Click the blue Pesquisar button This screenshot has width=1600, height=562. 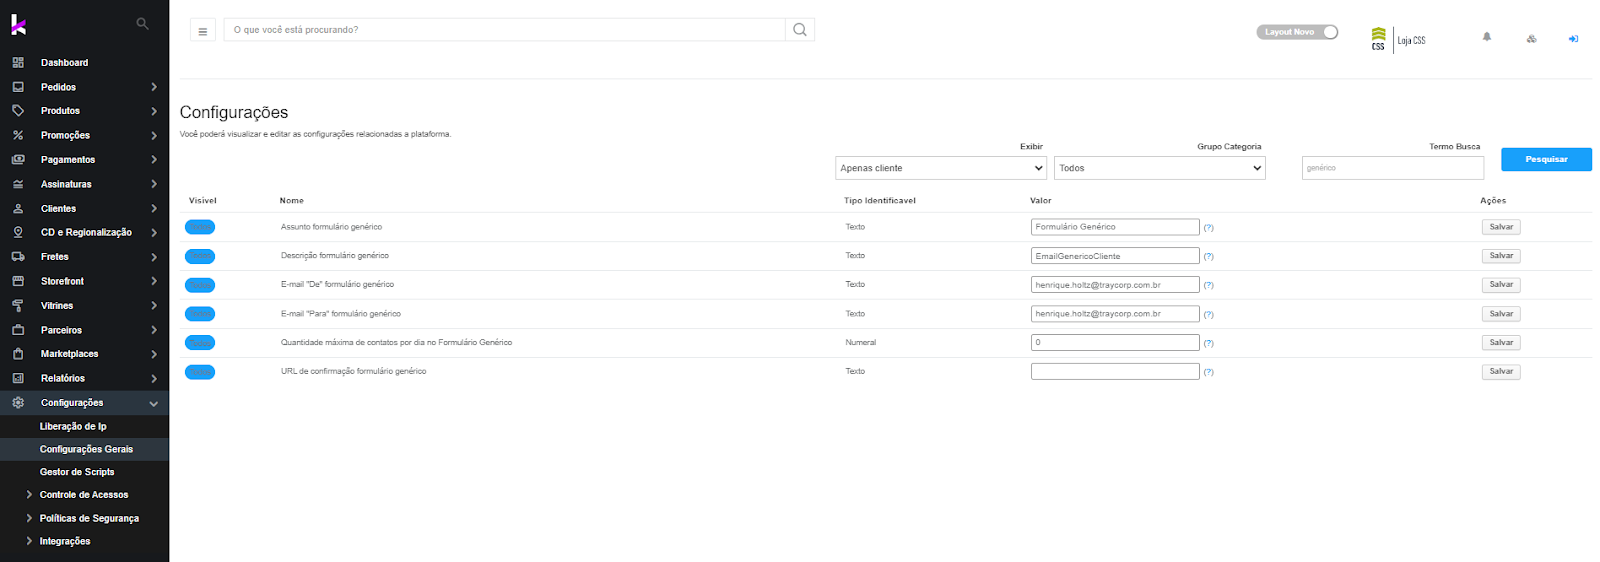[1546, 159]
